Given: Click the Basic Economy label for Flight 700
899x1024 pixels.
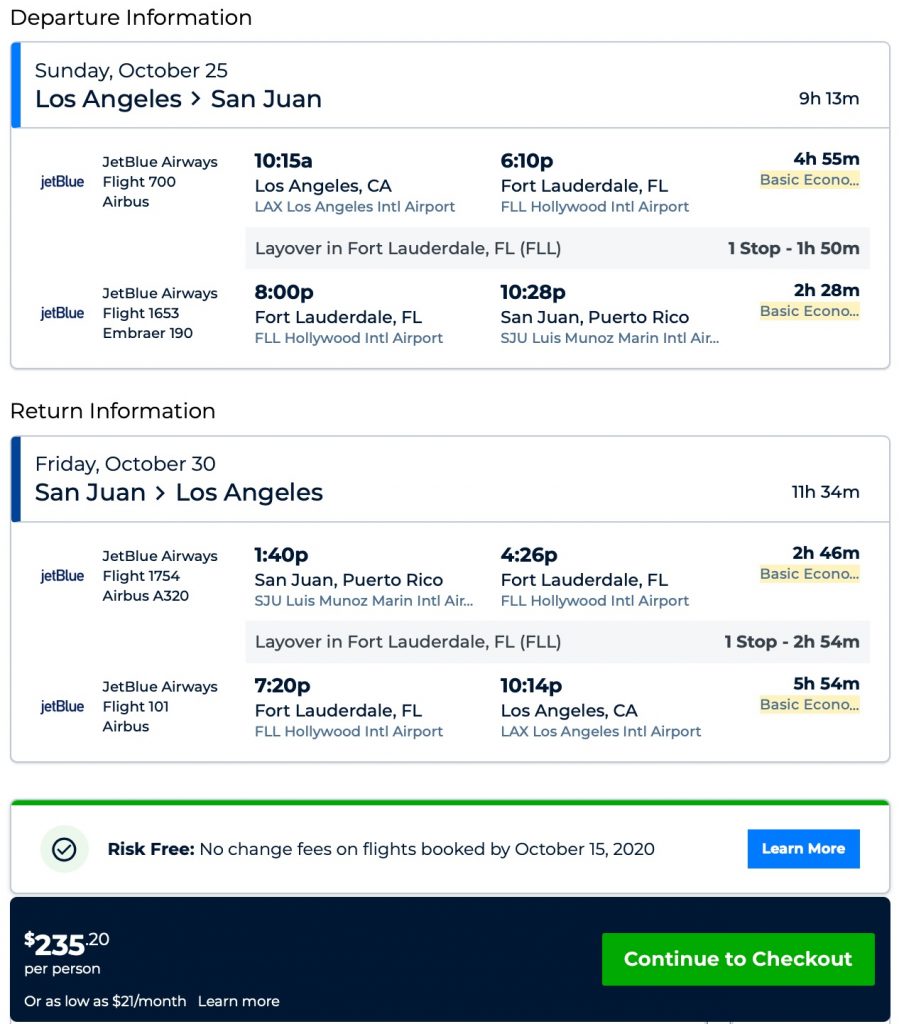Looking at the screenshot, I should pos(809,180).
